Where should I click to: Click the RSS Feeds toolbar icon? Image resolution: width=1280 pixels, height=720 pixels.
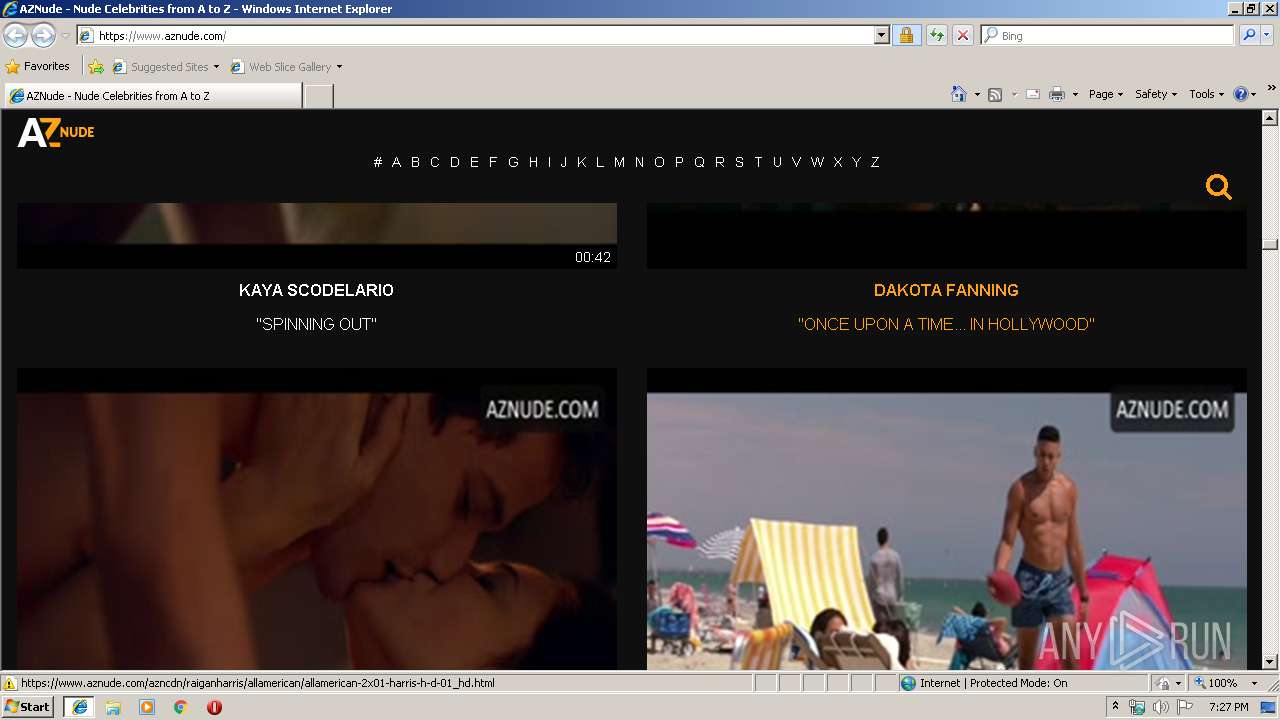[x=995, y=94]
